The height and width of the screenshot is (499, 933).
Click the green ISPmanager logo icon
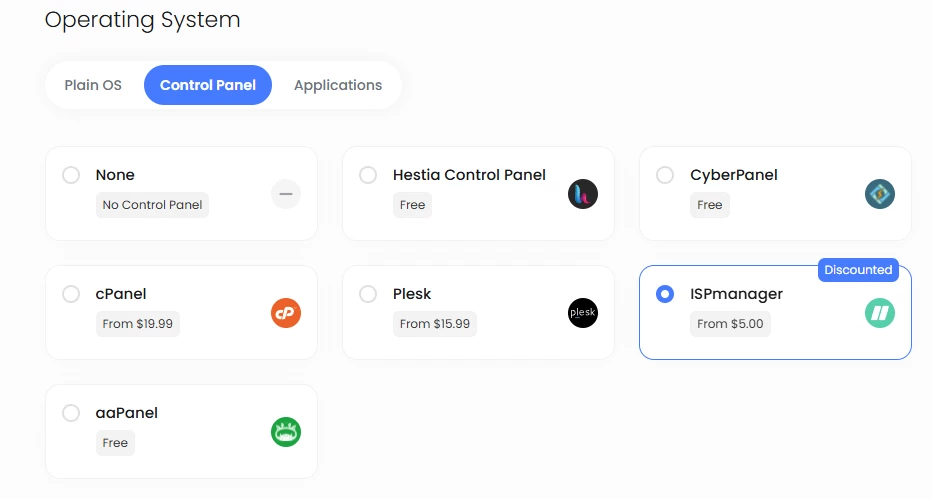click(880, 313)
